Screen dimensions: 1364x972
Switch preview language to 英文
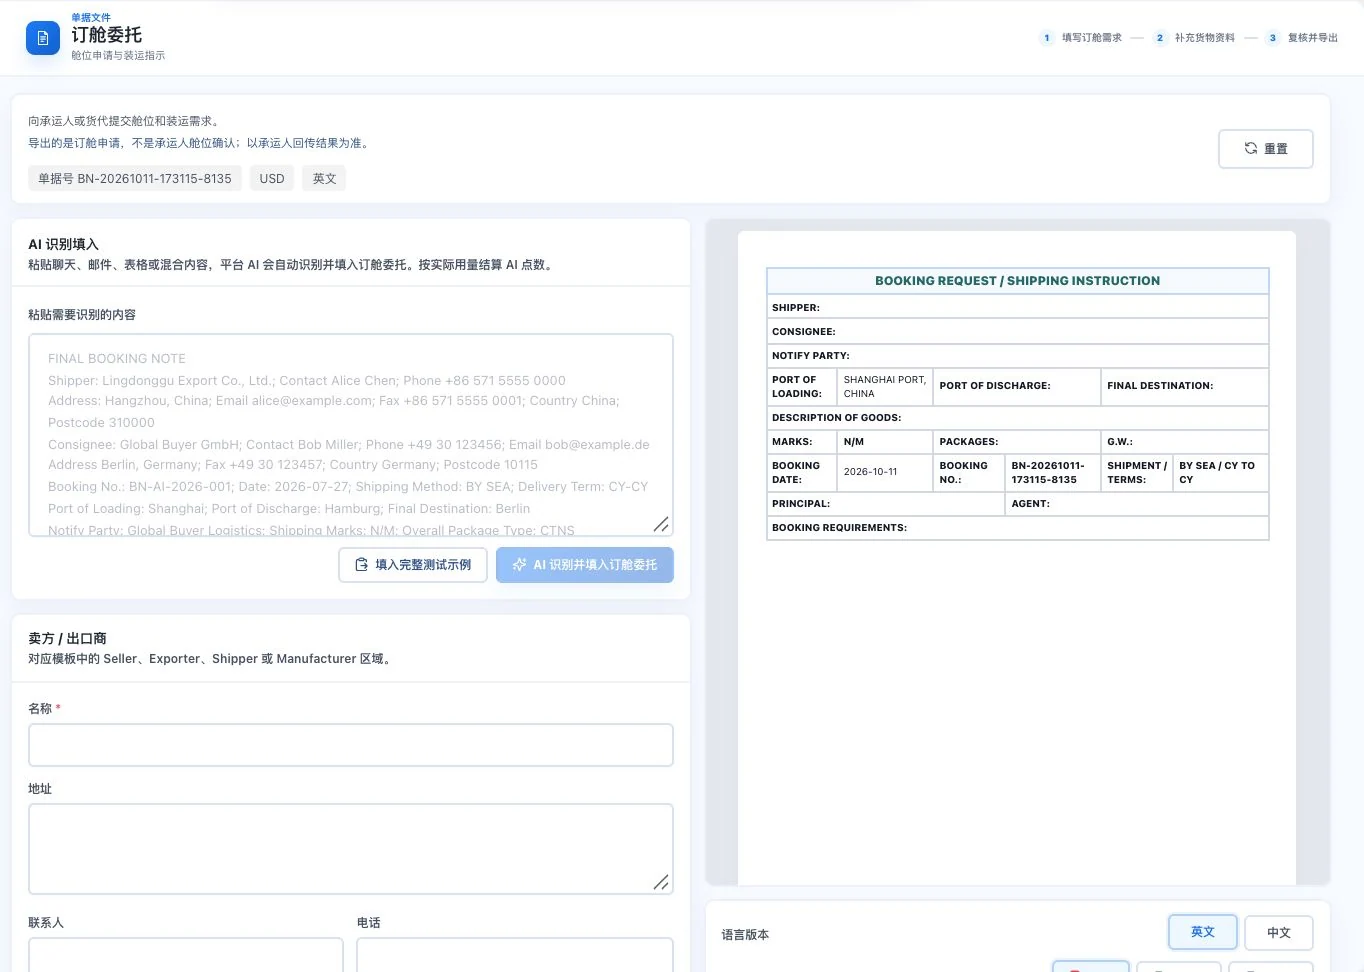1203,932
